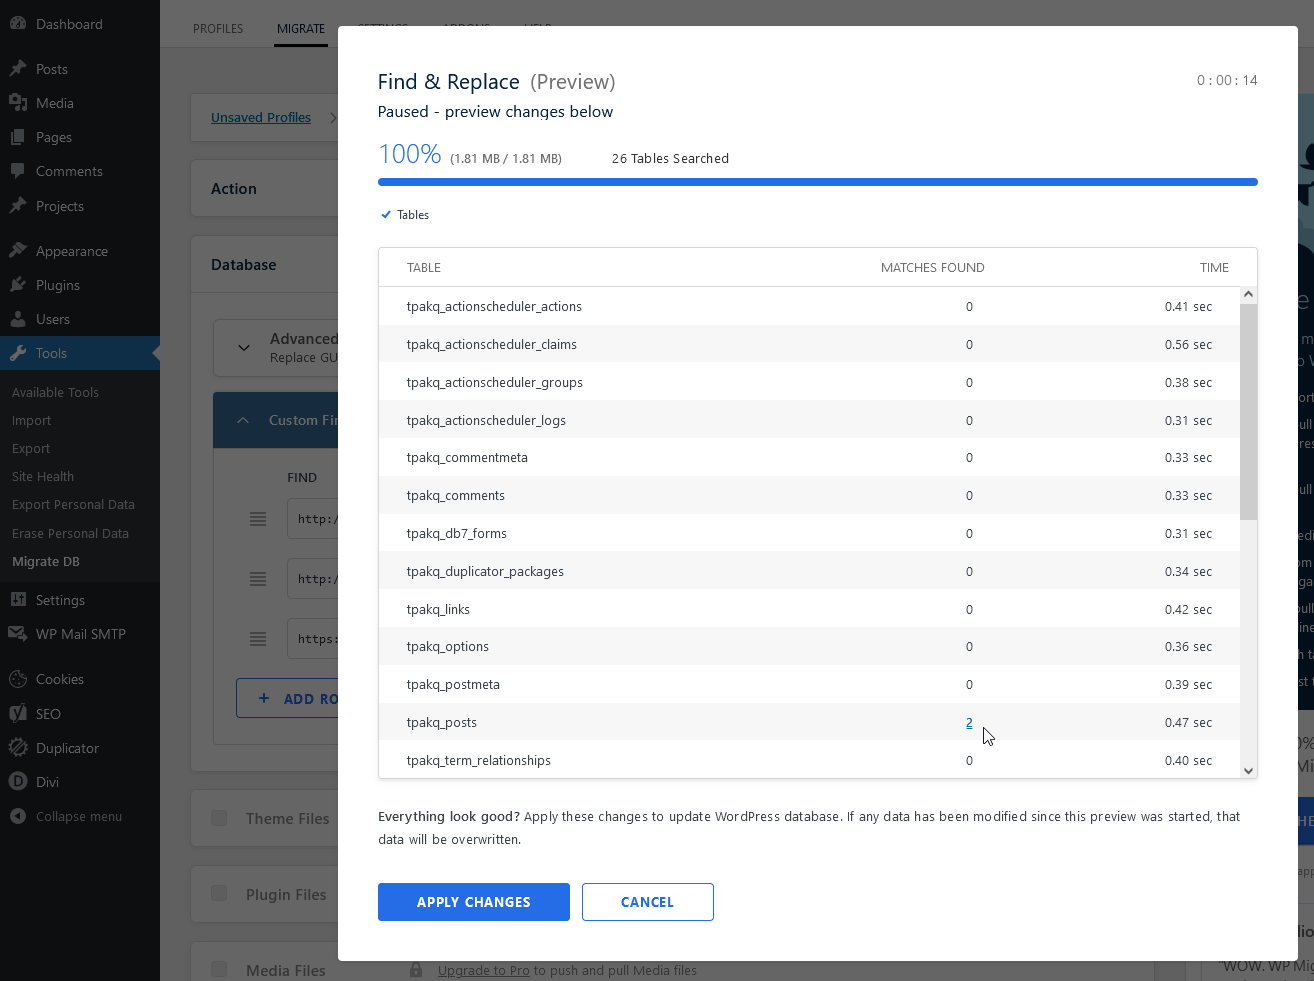Viewport: 1314px width, 981px height.
Task: Click the Time column header
Action: click(x=1214, y=268)
